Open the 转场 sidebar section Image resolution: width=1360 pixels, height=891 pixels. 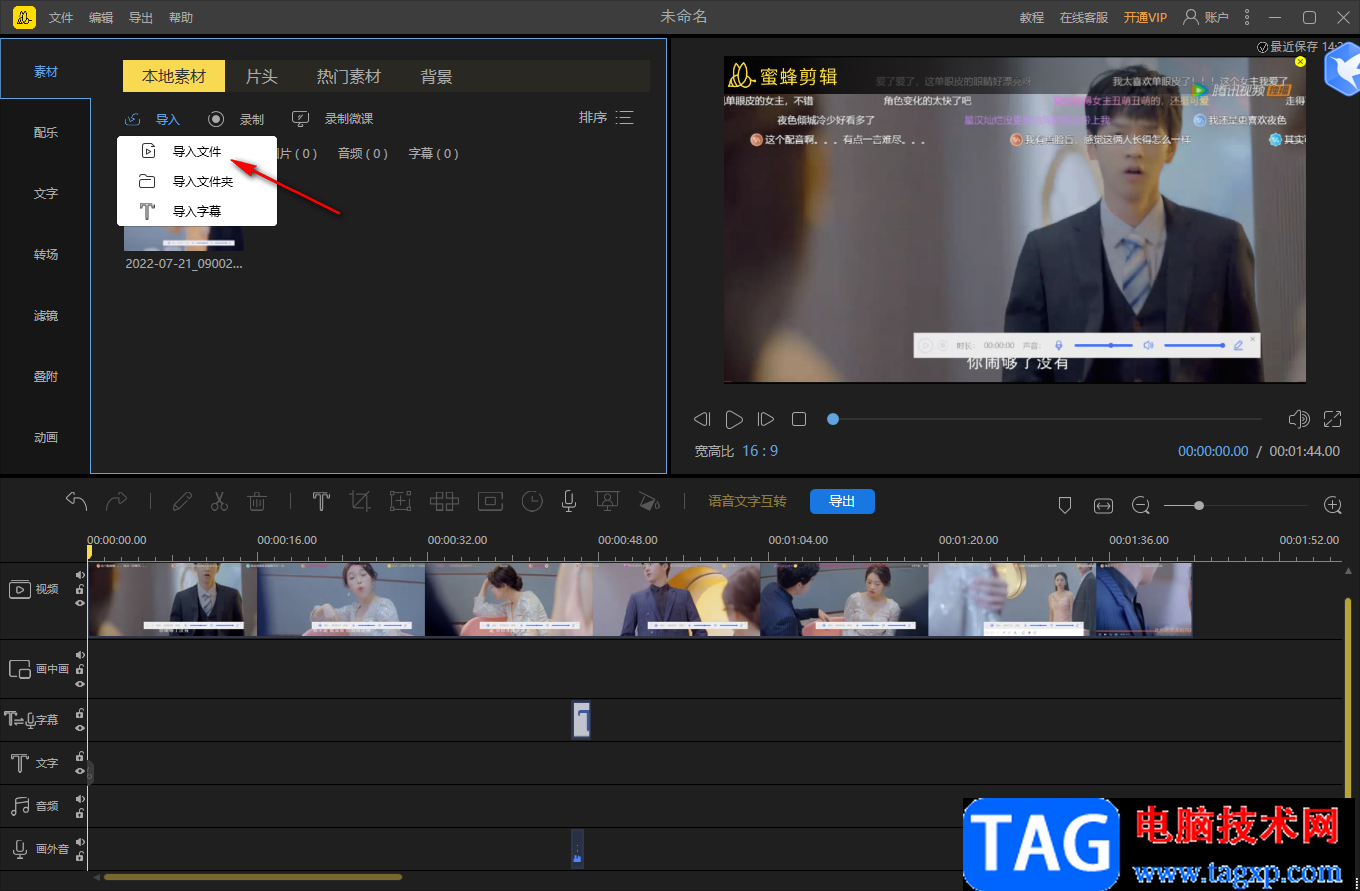(x=46, y=255)
